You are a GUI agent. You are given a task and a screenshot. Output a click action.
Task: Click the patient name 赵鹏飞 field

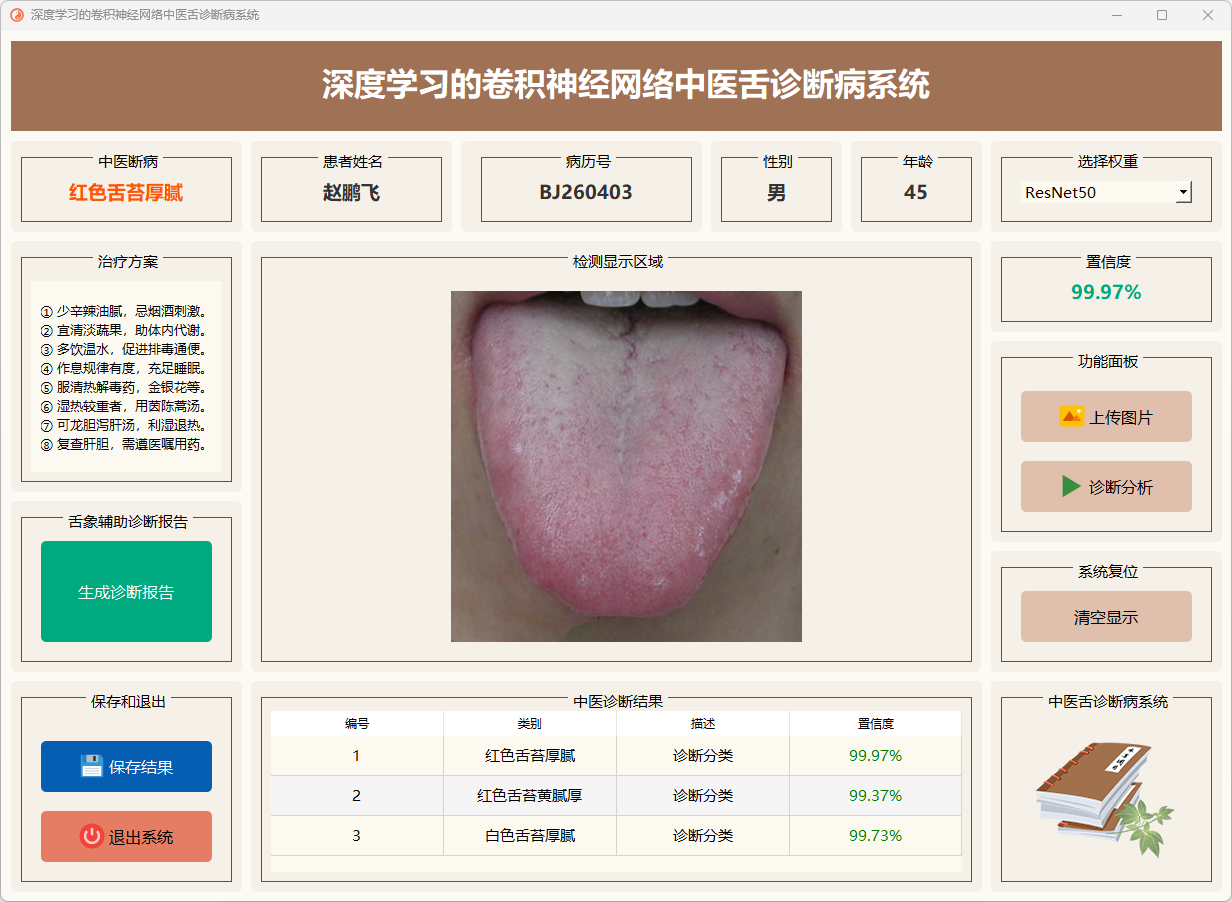[351, 193]
